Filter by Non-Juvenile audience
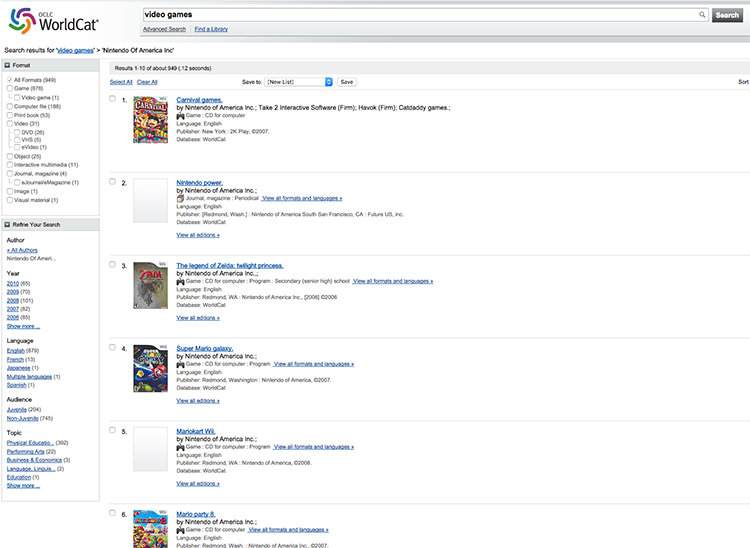This screenshot has height=548, width=750. [x=22, y=418]
